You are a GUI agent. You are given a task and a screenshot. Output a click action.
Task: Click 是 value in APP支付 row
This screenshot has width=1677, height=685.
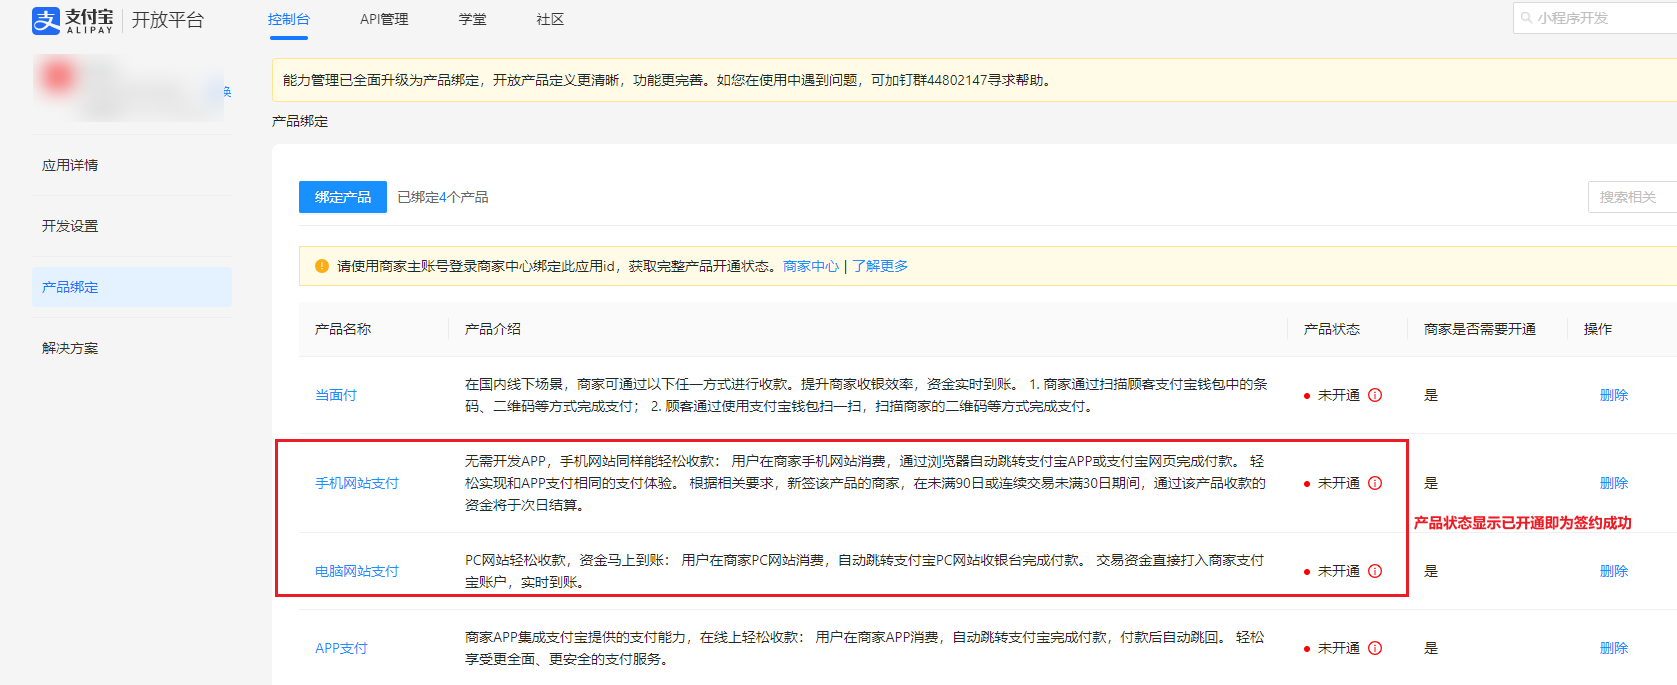point(1431,648)
